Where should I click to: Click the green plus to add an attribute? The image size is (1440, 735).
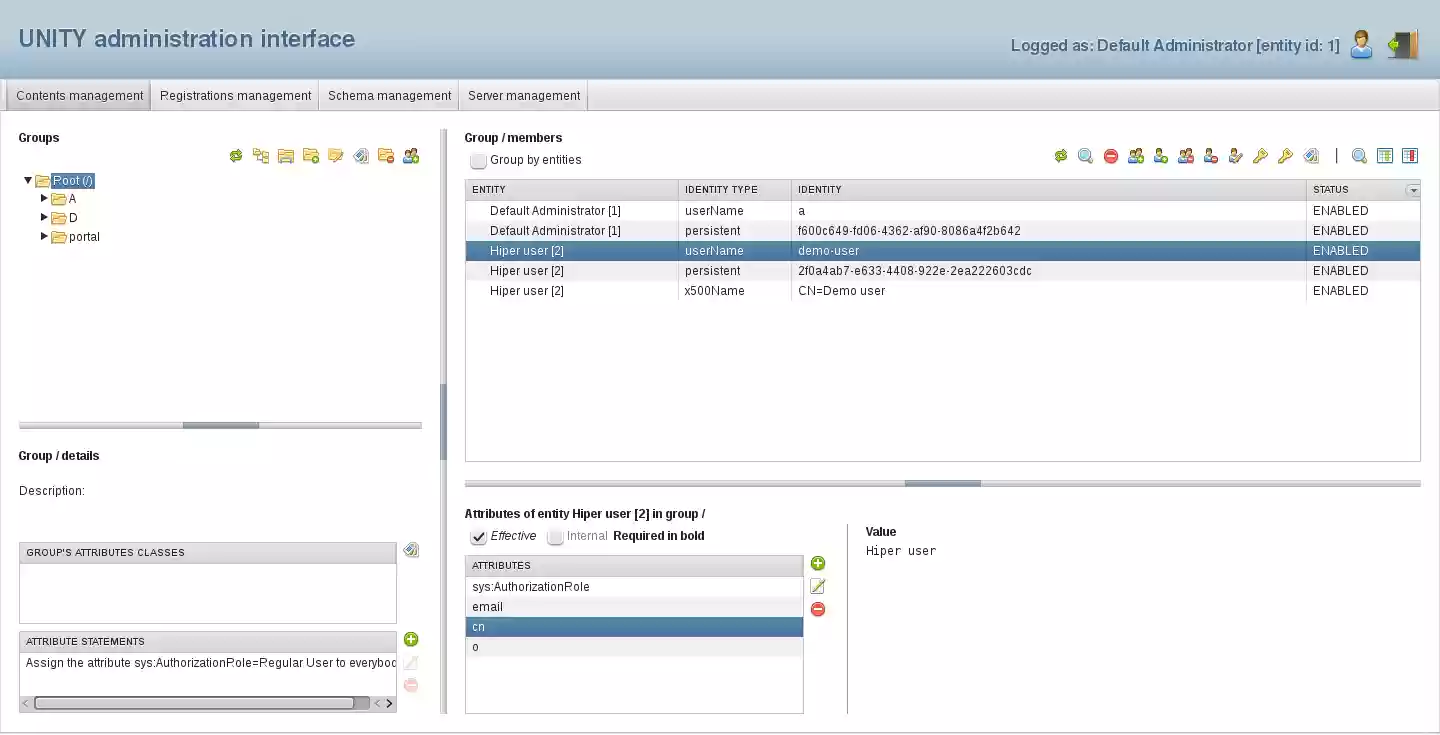coord(818,563)
